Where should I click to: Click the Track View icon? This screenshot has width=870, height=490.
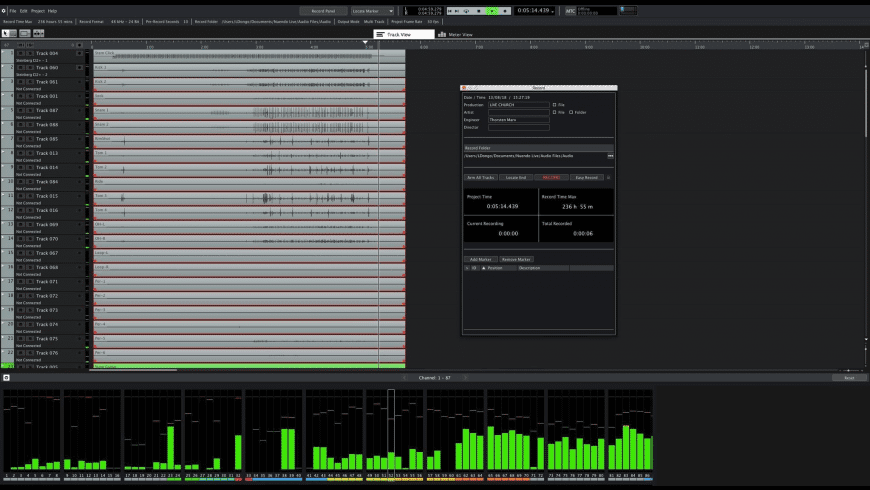(x=380, y=34)
